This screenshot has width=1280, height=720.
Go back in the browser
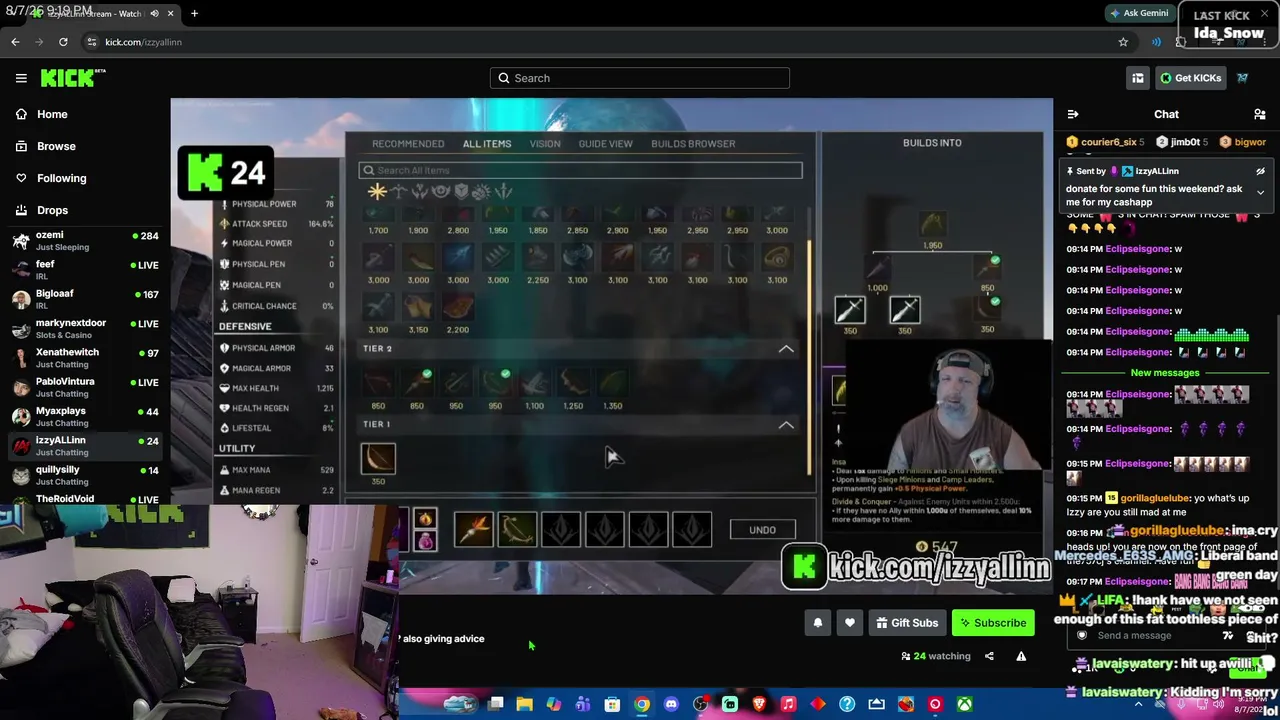pyautogui.click(x=15, y=42)
